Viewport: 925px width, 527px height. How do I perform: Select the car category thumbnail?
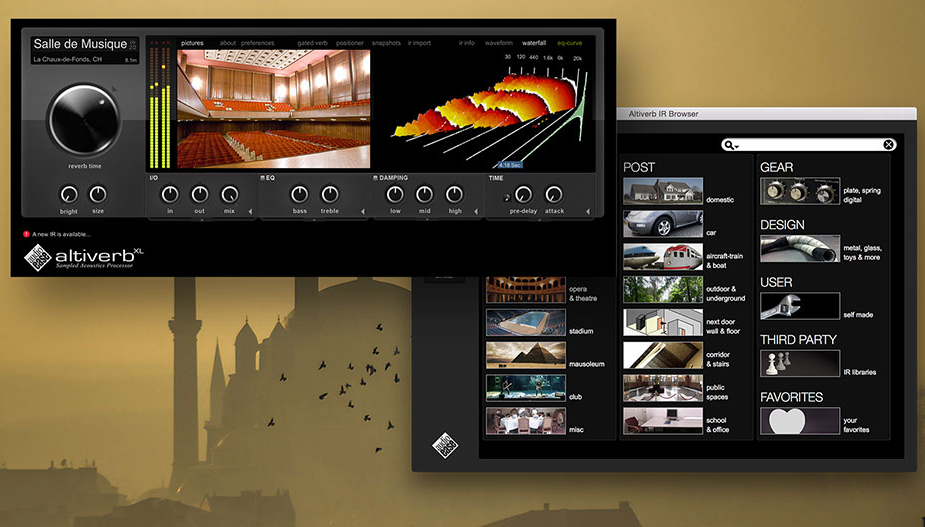[x=663, y=224]
